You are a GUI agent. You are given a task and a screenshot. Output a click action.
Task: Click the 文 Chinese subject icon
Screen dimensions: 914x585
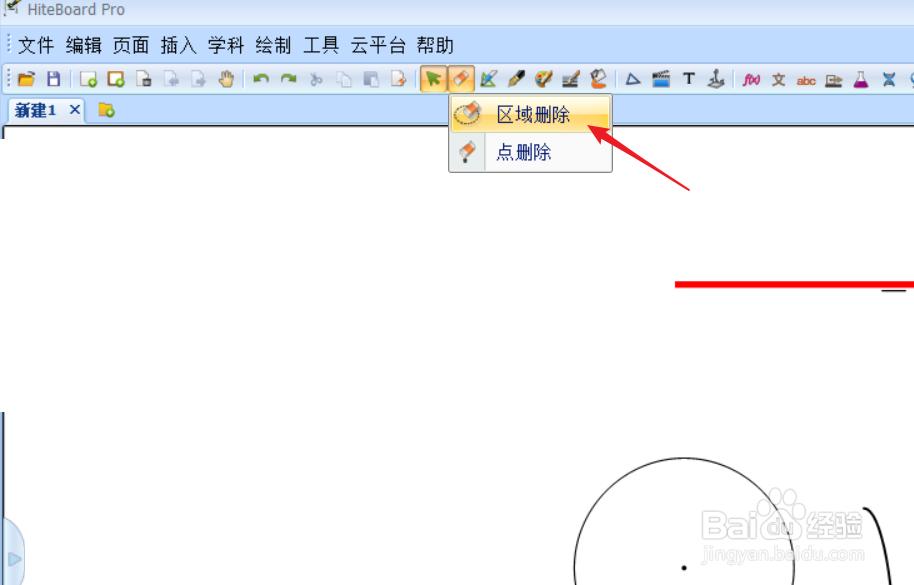[779, 79]
